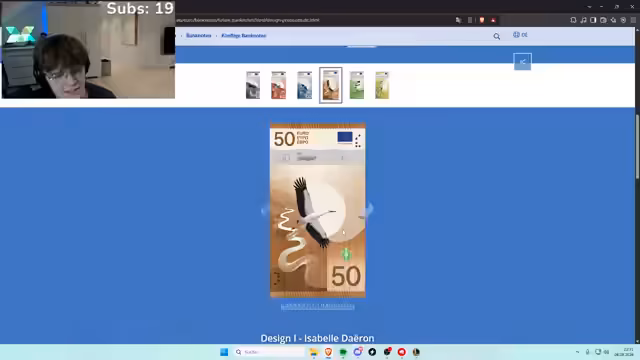The image size is (640, 360).
Task: Open the Banknoten breadcrumb link
Action: click(x=199, y=36)
